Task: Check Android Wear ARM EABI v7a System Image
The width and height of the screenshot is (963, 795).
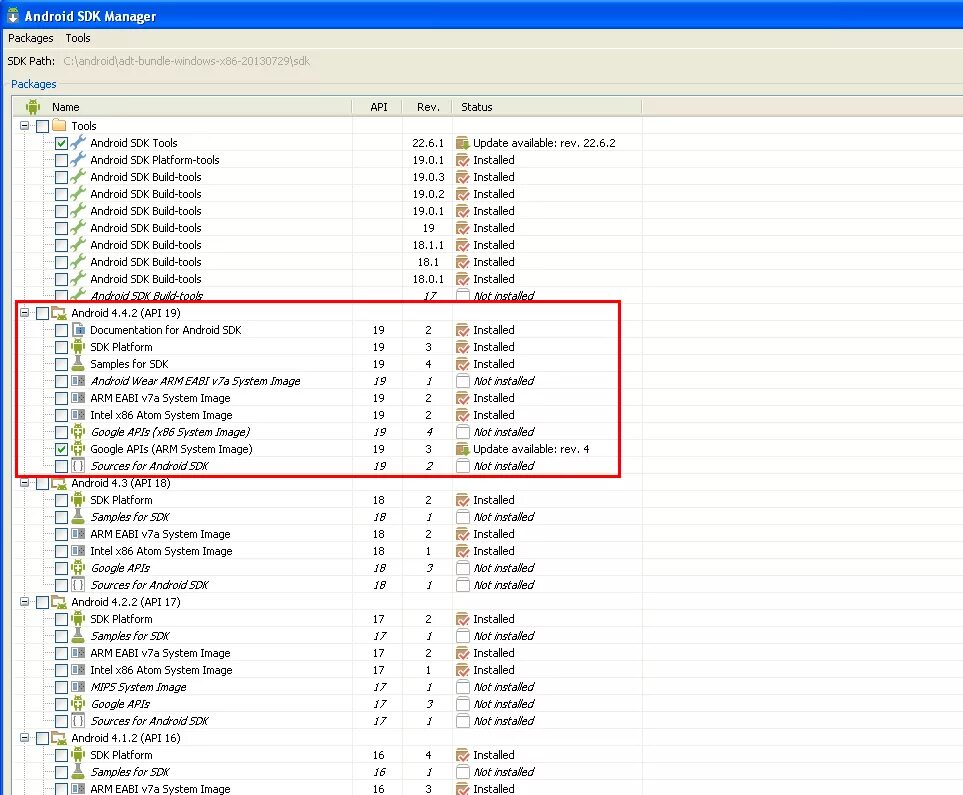Action: click(x=61, y=381)
